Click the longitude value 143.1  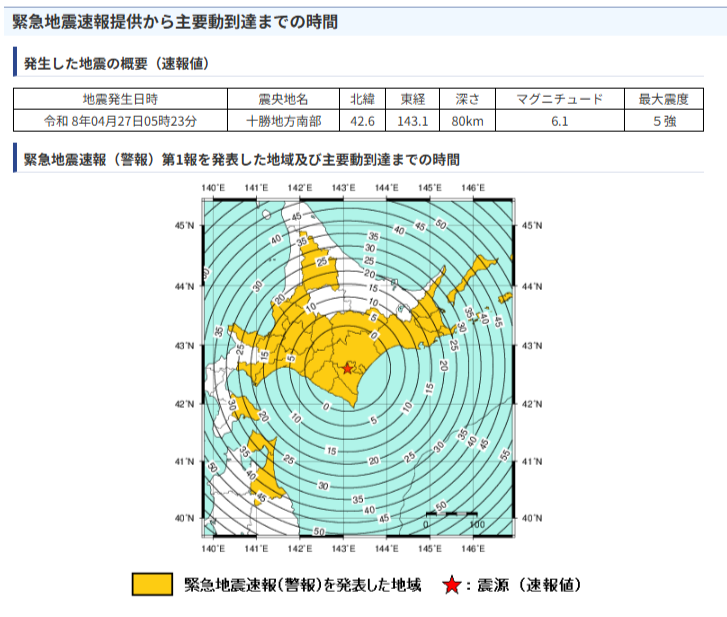pos(413,121)
